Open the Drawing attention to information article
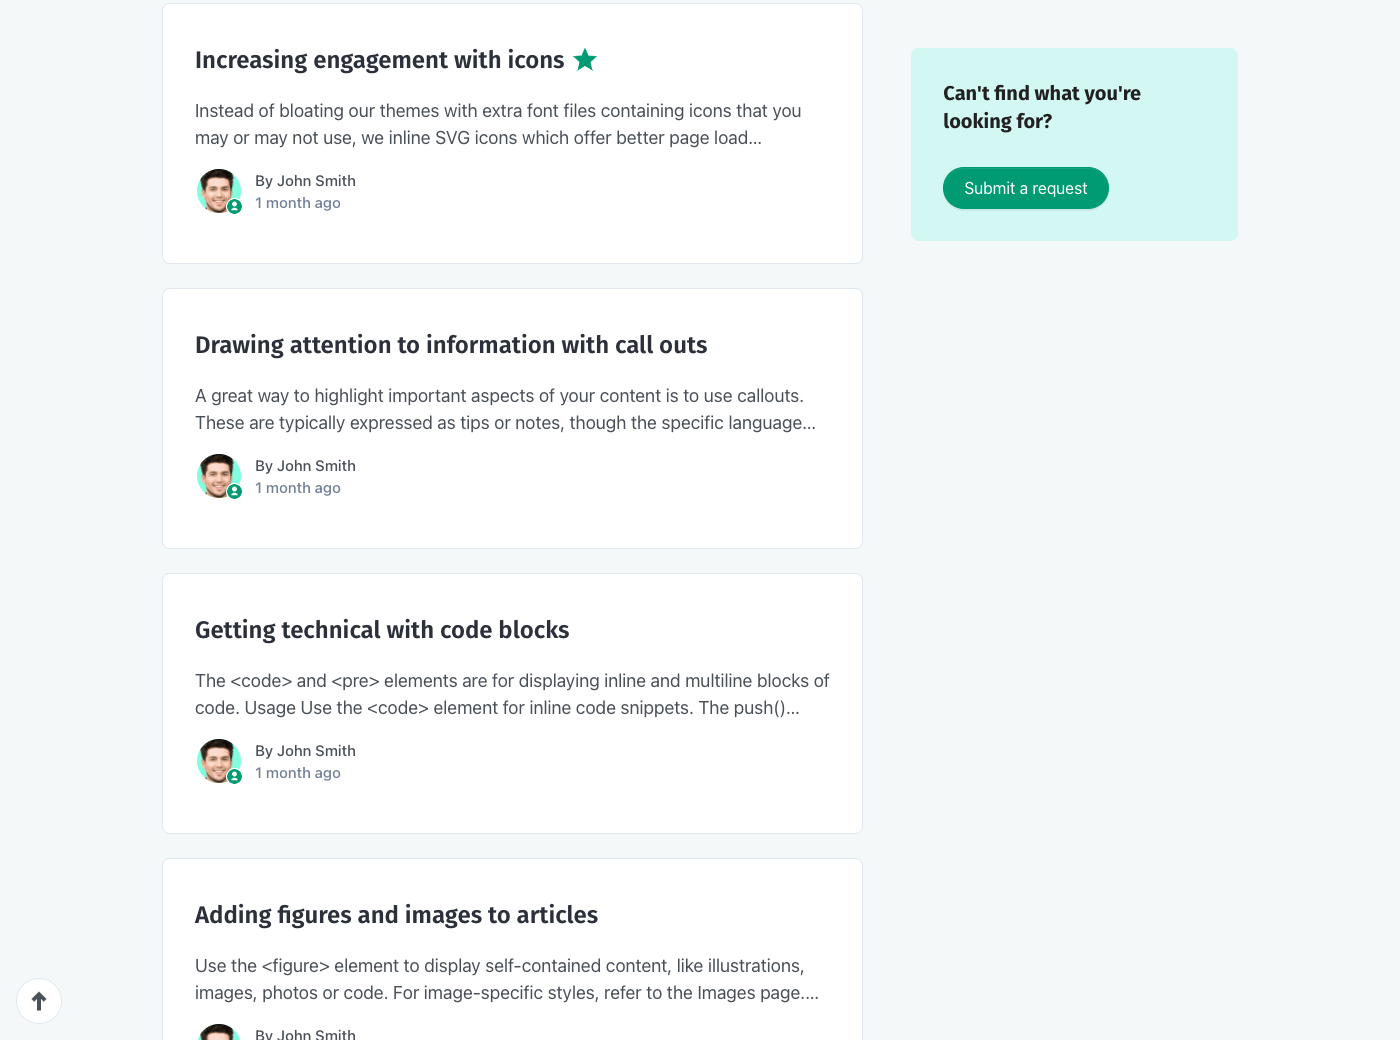This screenshot has height=1040, width=1400. [x=450, y=345]
